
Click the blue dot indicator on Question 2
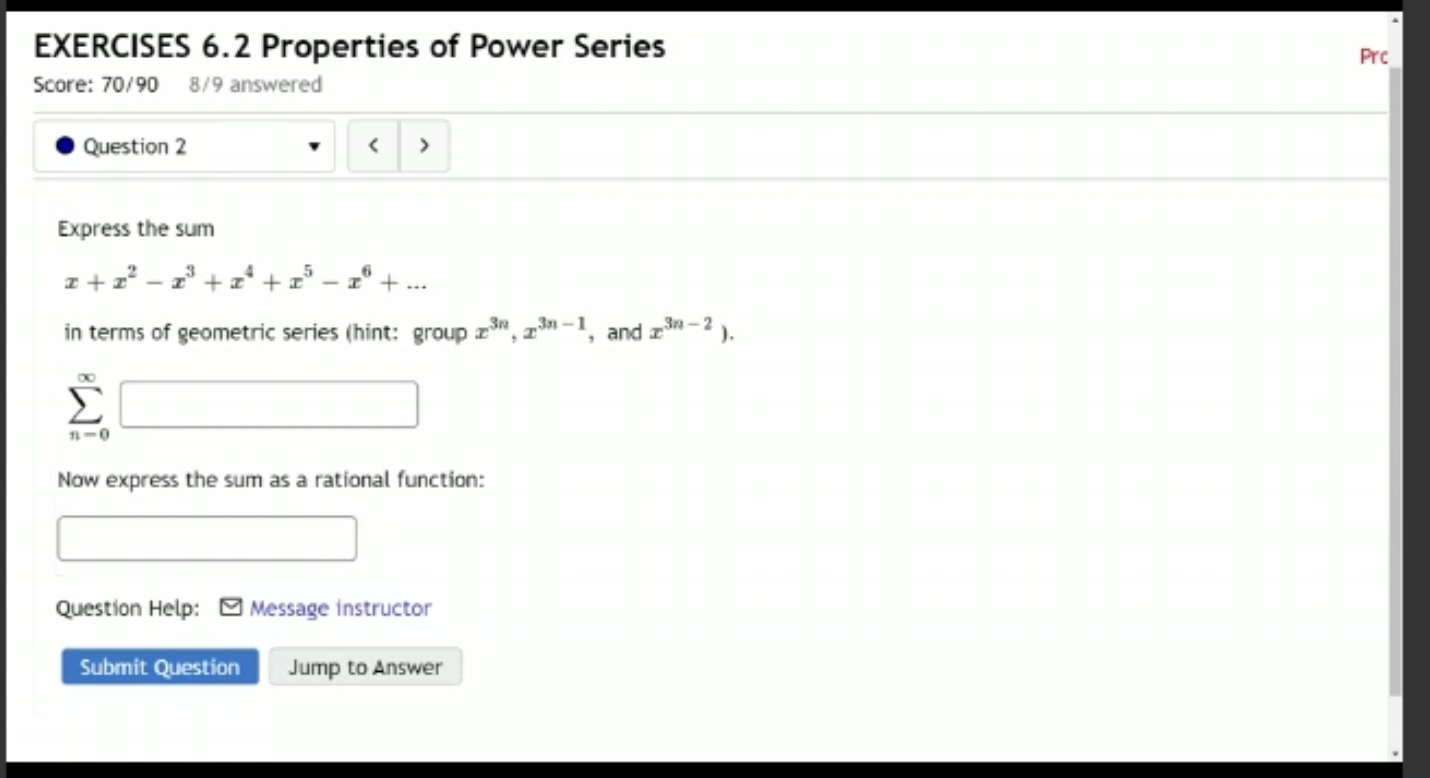pos(64,146)
